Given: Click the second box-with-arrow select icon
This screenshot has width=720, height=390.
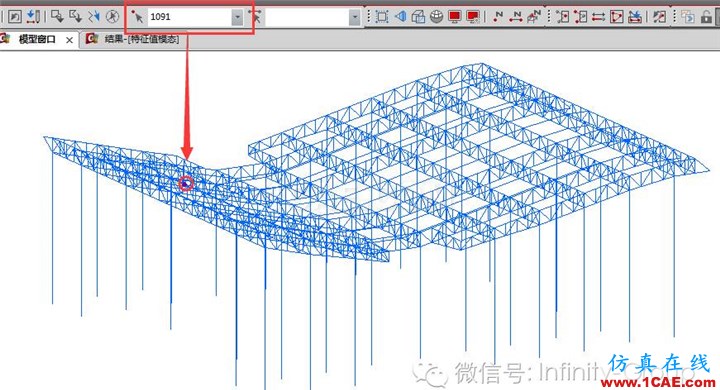Looking at the screenshot, I should (75, 17).
